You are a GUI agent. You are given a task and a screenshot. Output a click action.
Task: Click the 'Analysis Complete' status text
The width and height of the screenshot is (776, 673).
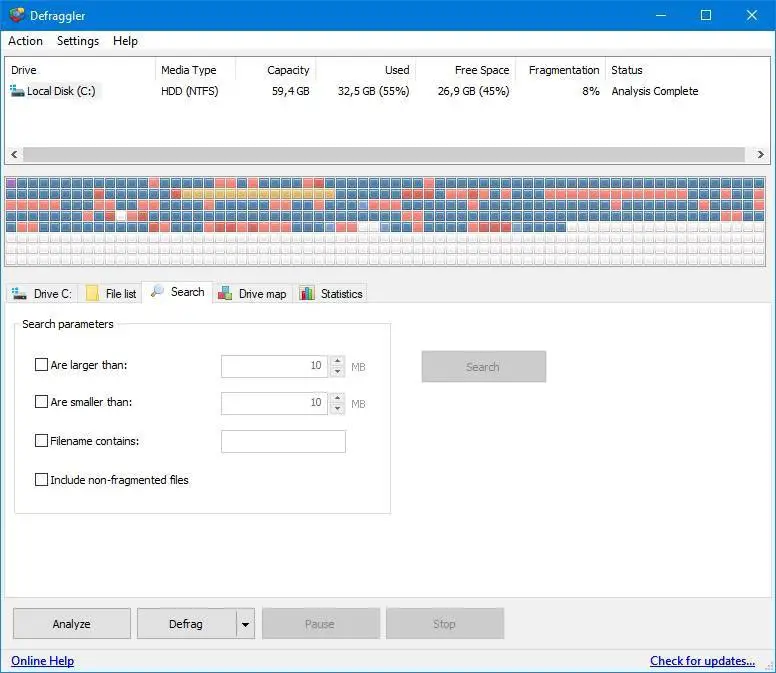[655, 91]
